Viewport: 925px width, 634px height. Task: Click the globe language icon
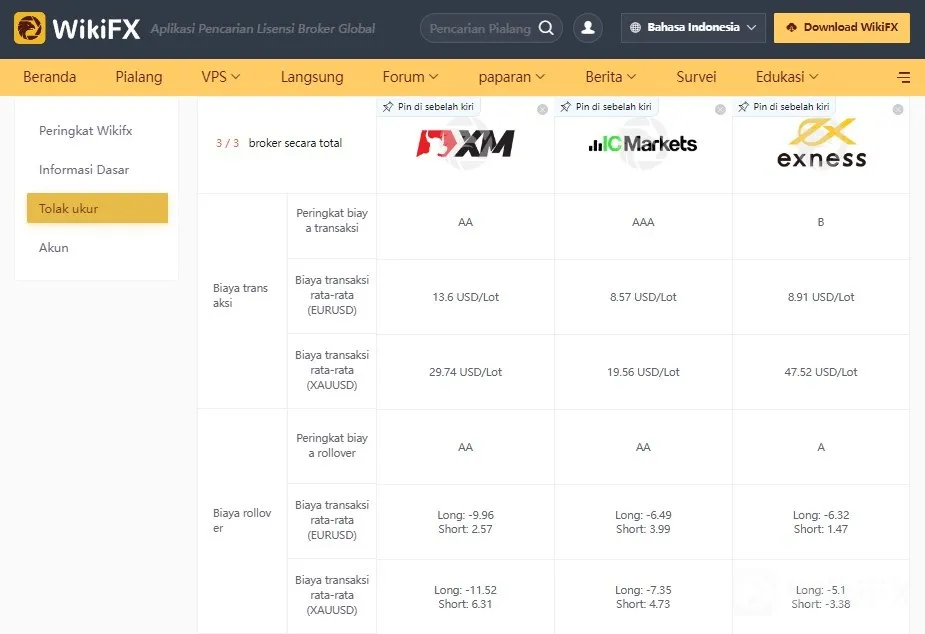(635, 27)
